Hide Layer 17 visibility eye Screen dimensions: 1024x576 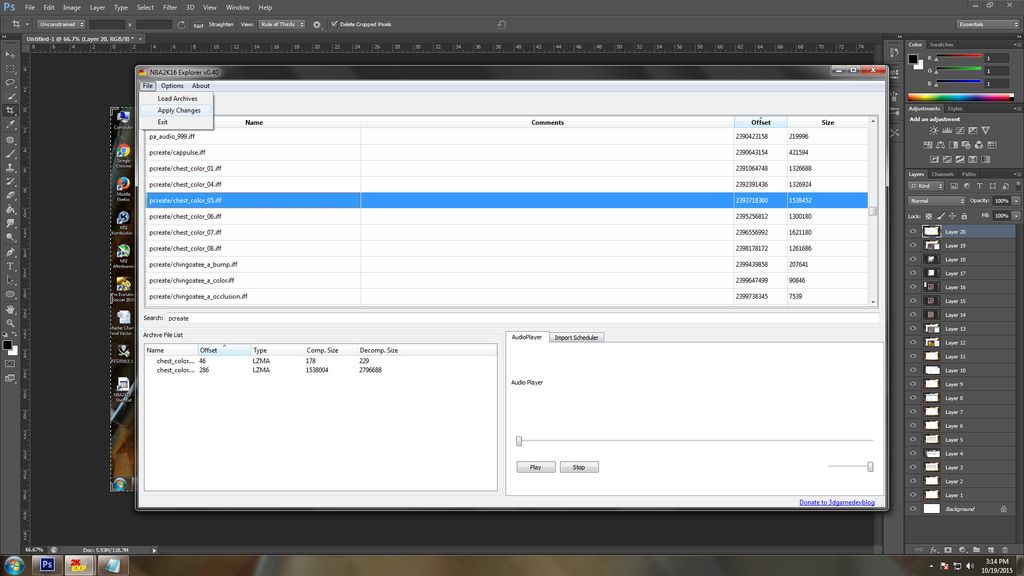[913, 273]
